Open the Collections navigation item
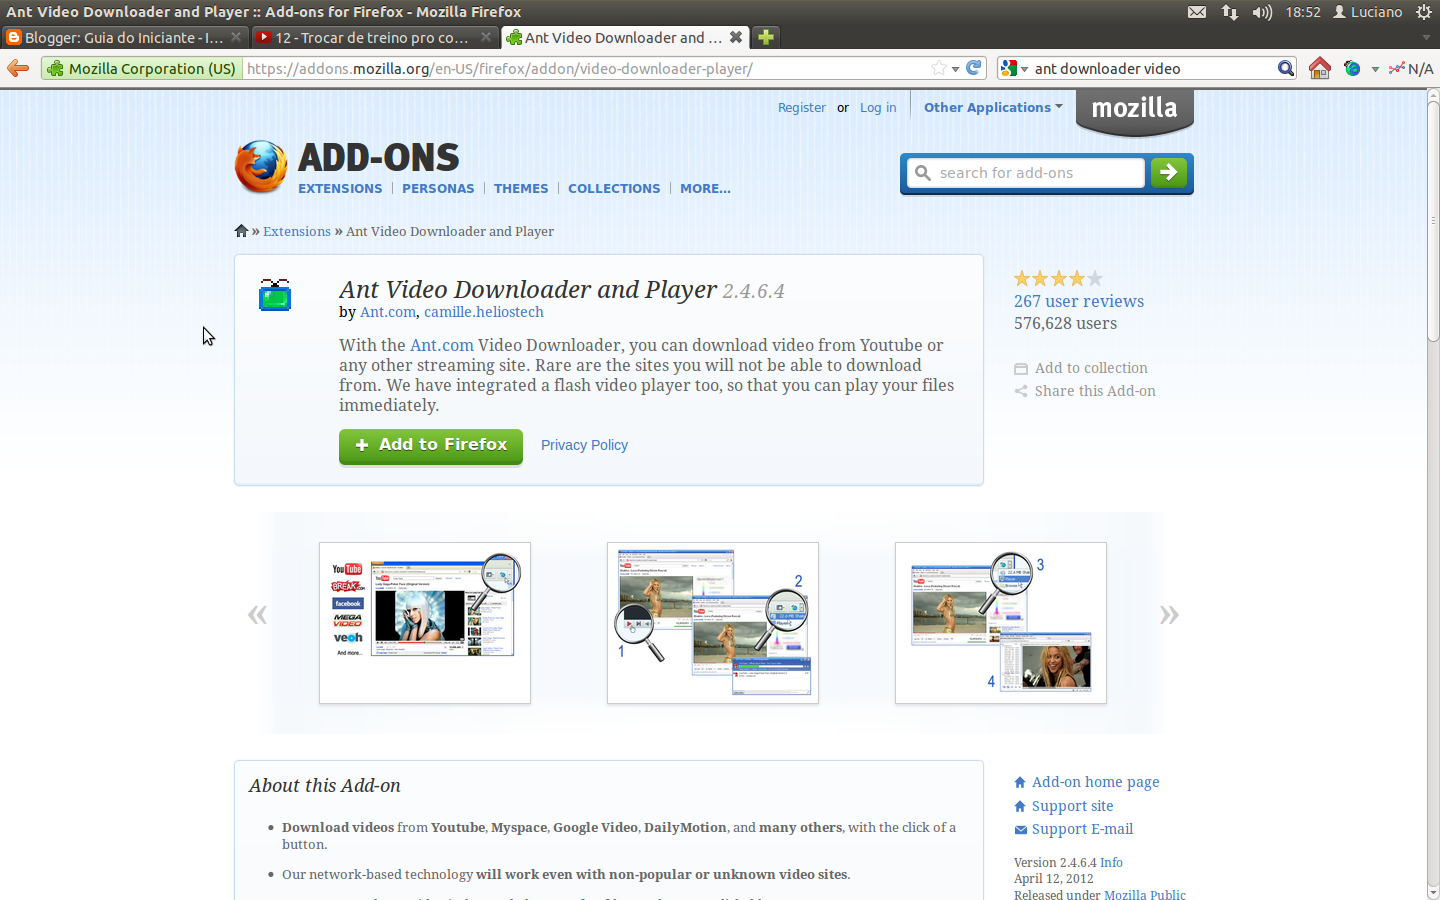The height and width of the screenshot is (900, 1440). (x=614, y=188)
